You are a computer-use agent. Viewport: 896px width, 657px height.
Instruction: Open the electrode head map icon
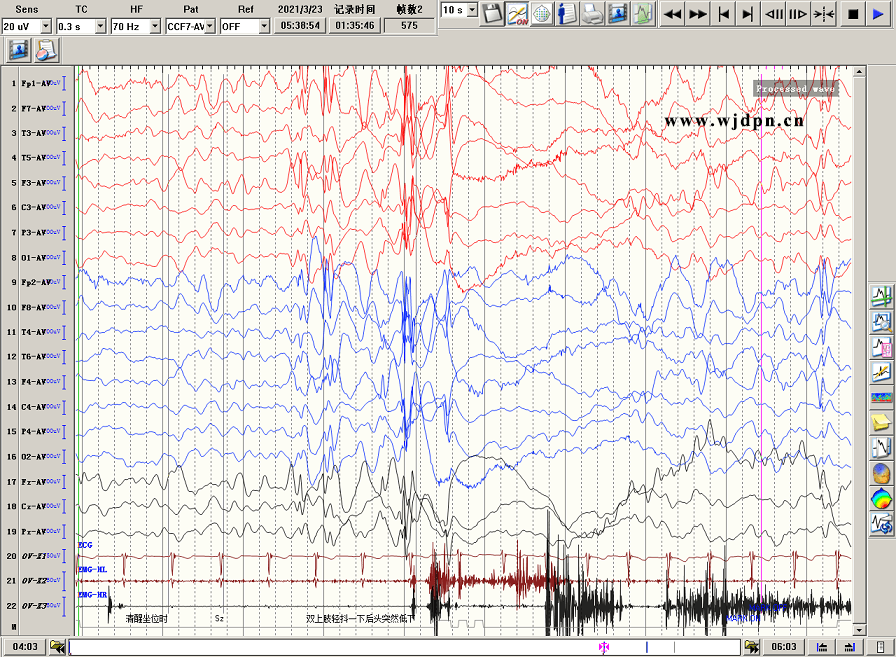point(542,13)
